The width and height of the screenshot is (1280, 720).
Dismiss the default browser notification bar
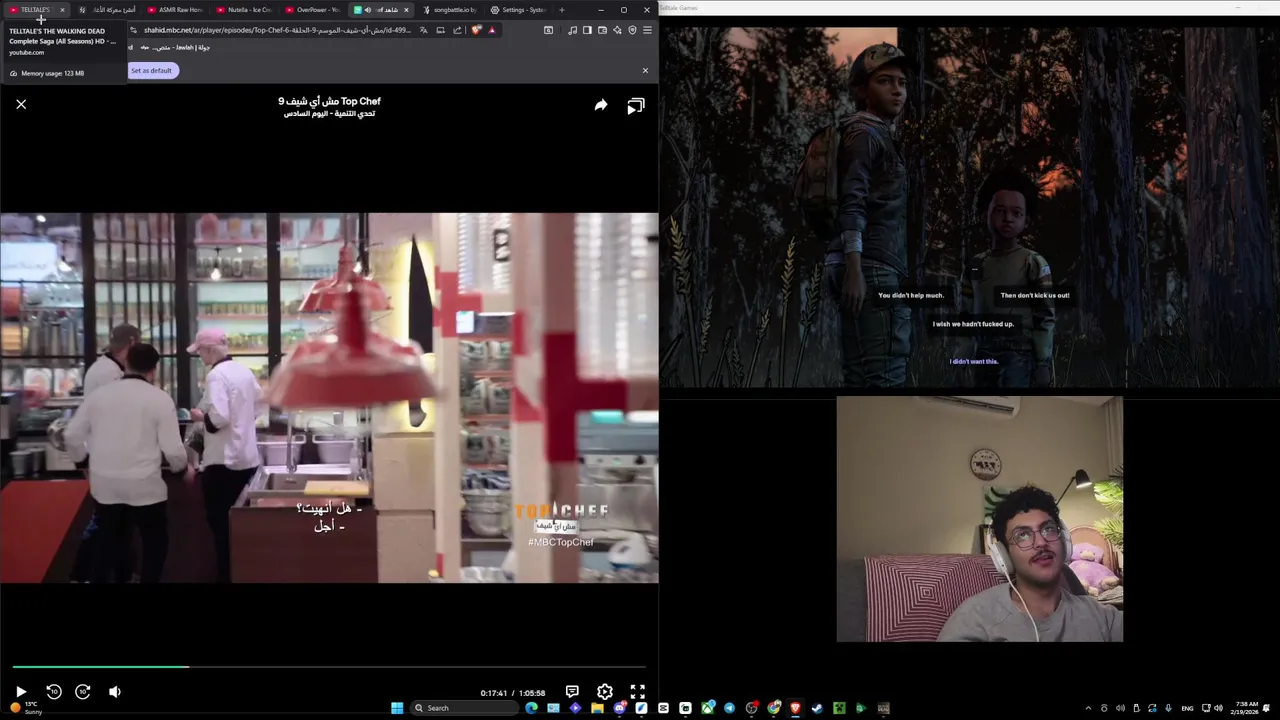[645, 70]
